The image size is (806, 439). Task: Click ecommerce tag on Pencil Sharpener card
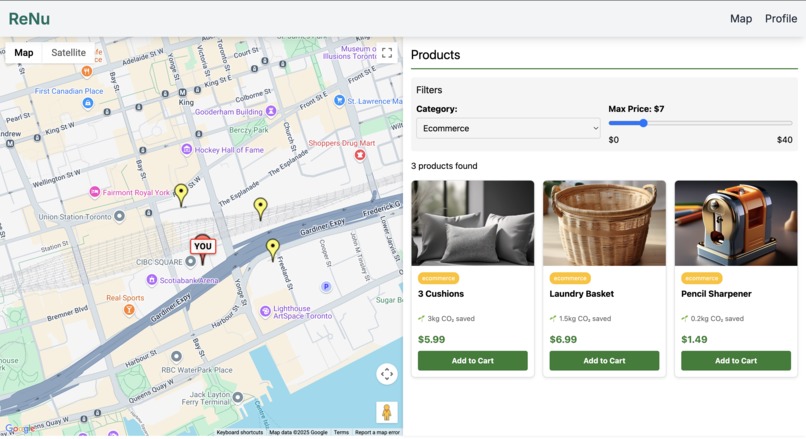[x=701, y=278]
